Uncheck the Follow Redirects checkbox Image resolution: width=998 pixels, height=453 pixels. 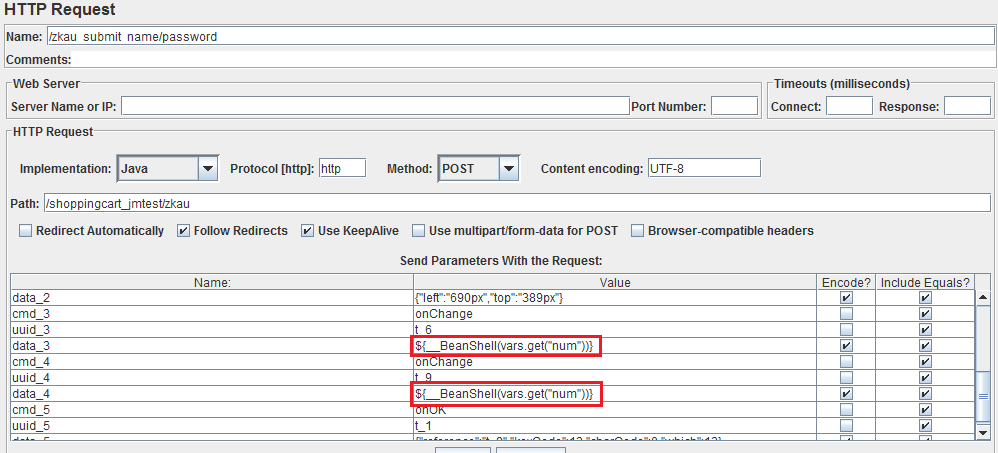point(183,231)
